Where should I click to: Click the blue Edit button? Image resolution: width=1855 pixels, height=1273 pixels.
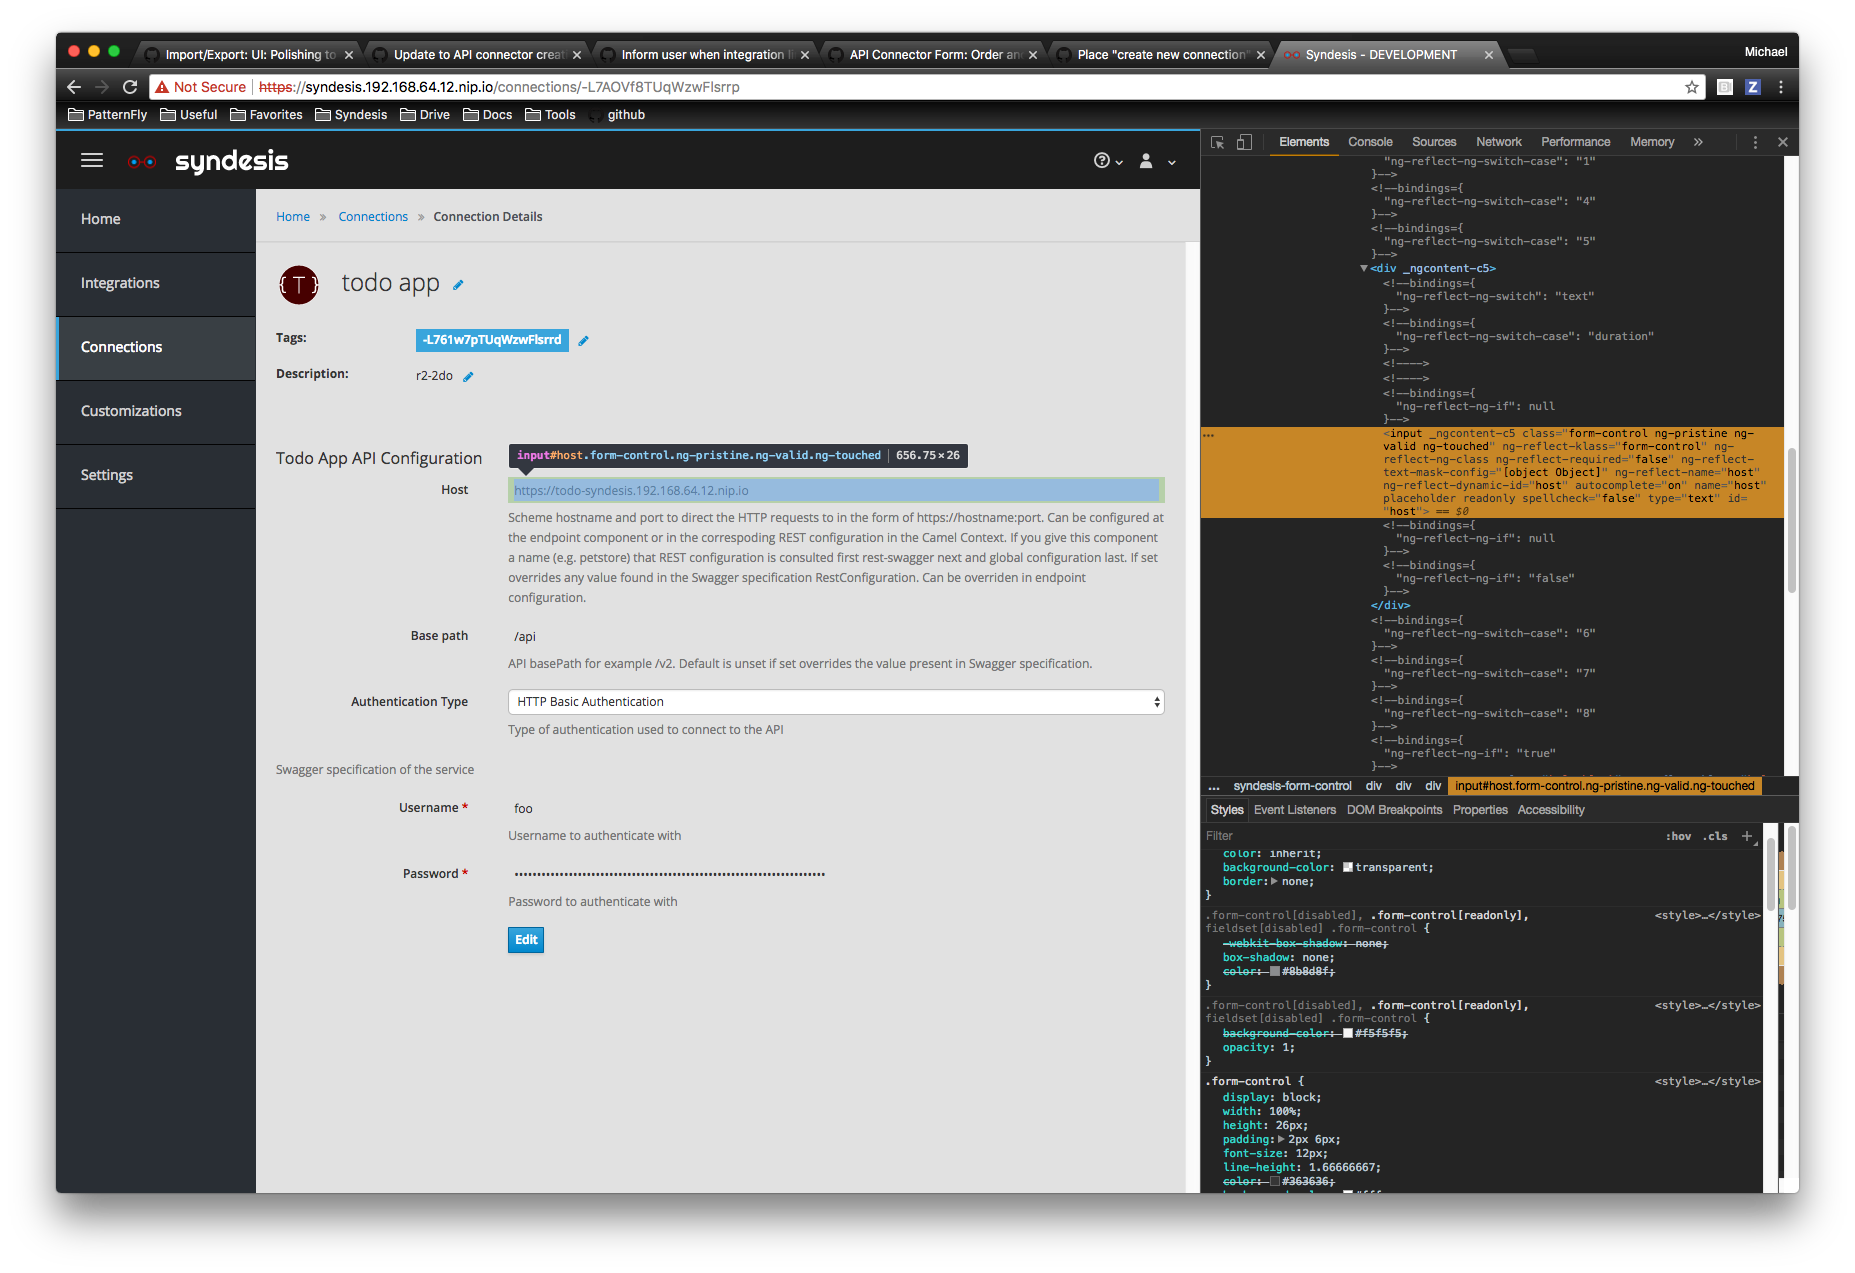tap(526, 940)
